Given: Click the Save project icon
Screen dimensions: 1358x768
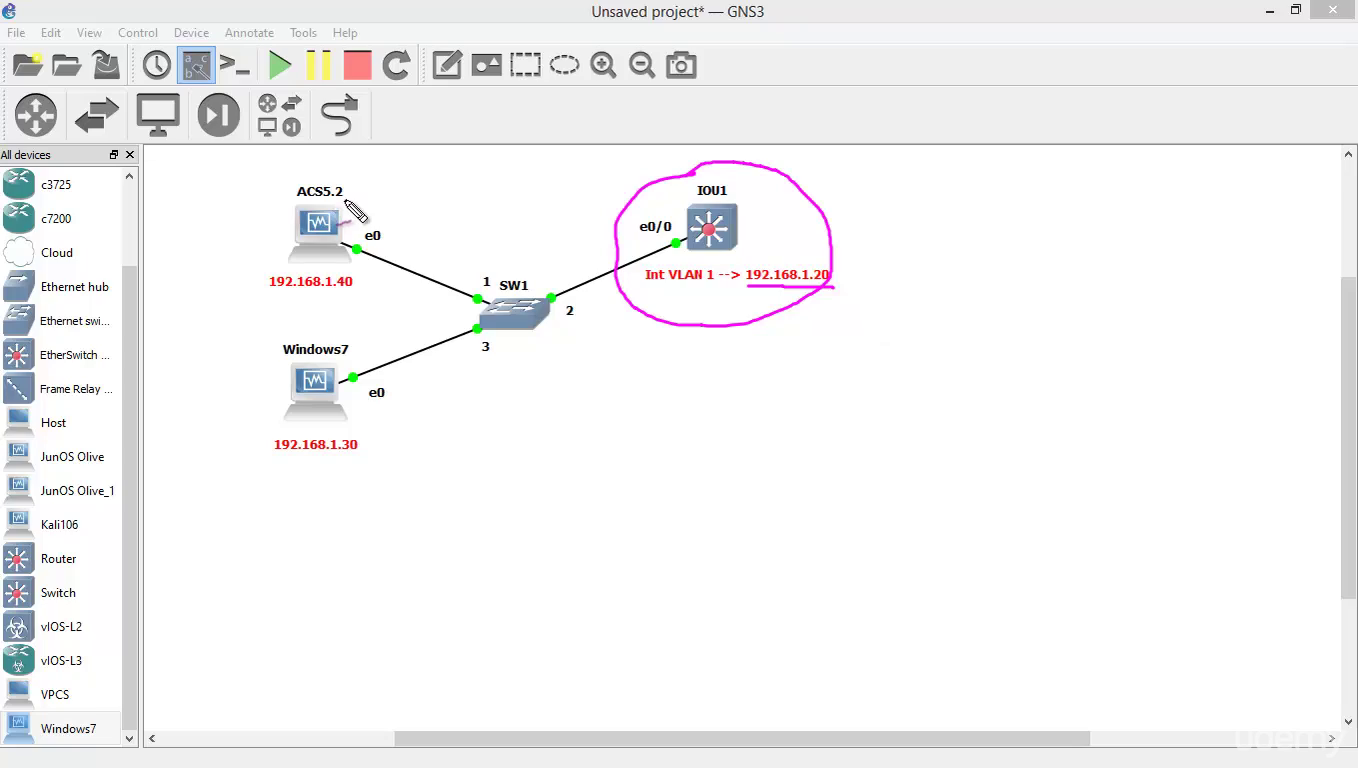Looking at the screenshot, I should tap(106, 65).
